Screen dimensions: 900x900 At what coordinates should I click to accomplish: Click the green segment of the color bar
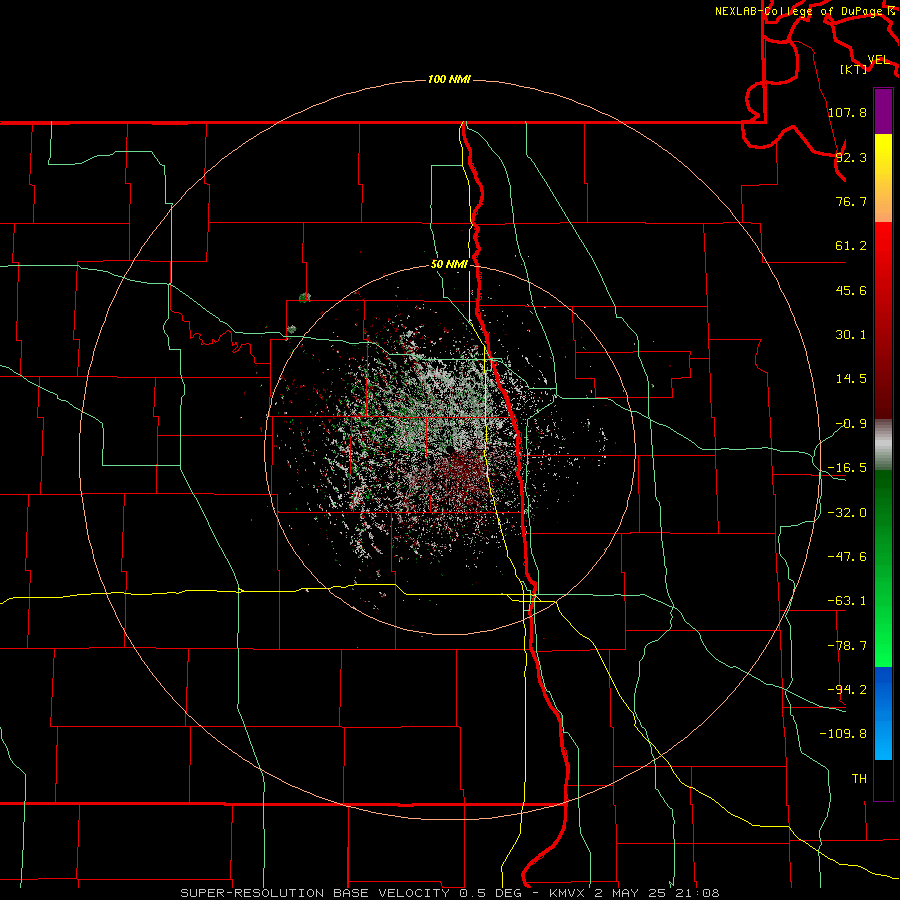click(883, 568)
